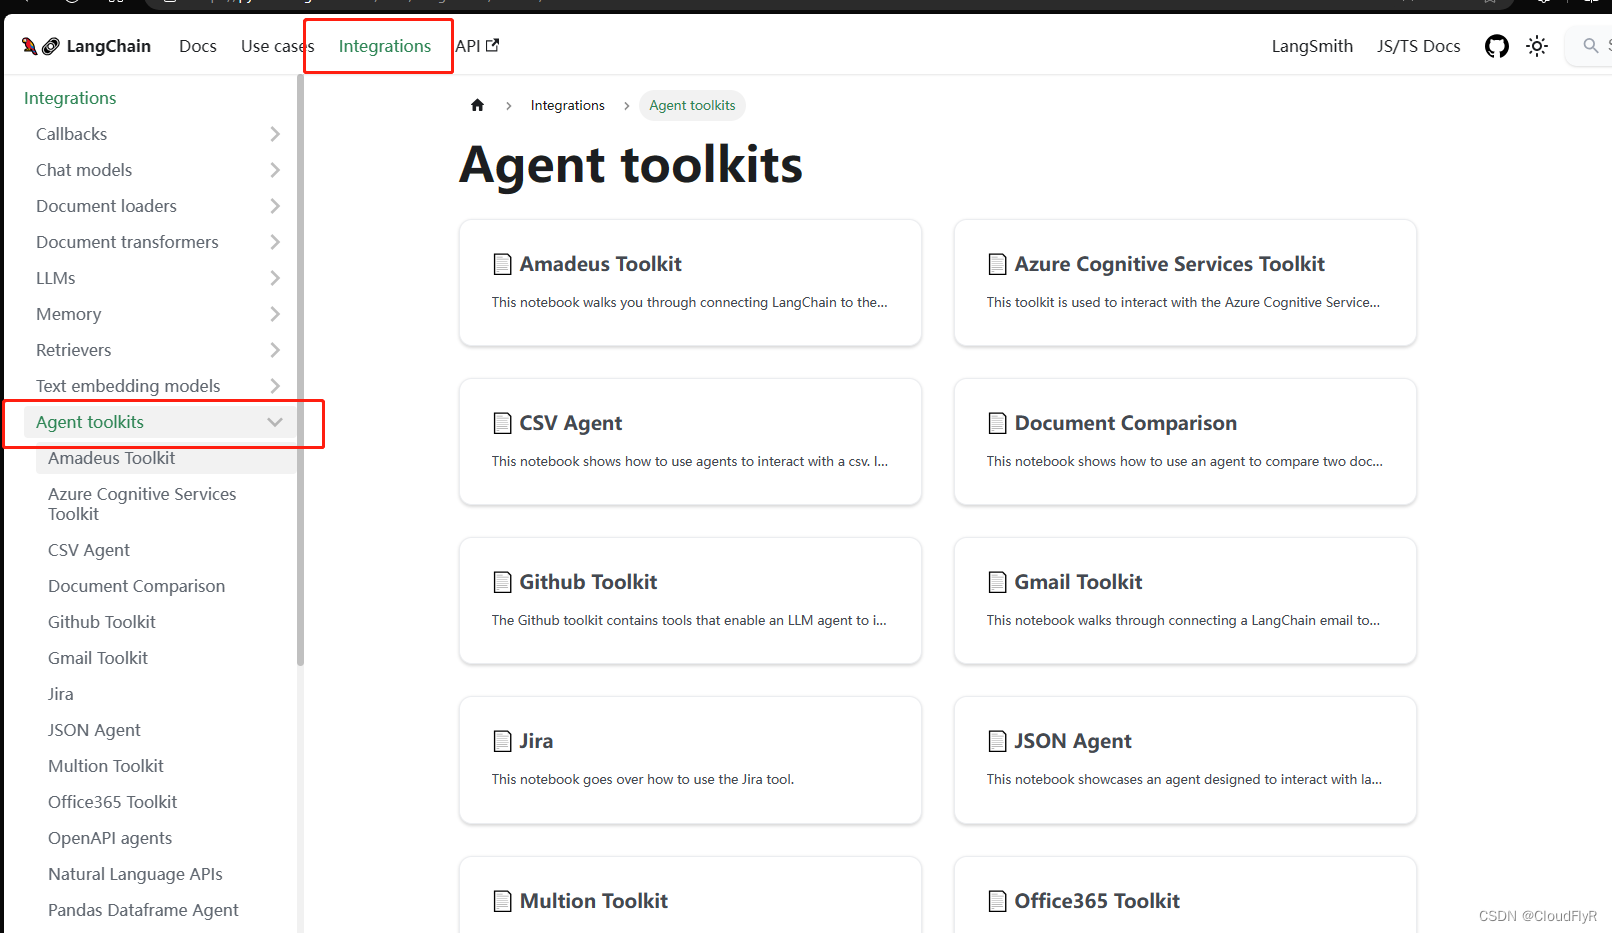Image resolution: width=1612 pixels, height=933 pixels.
Task: Click the Chat models sidebar label
Action: [x=84, y=170]
